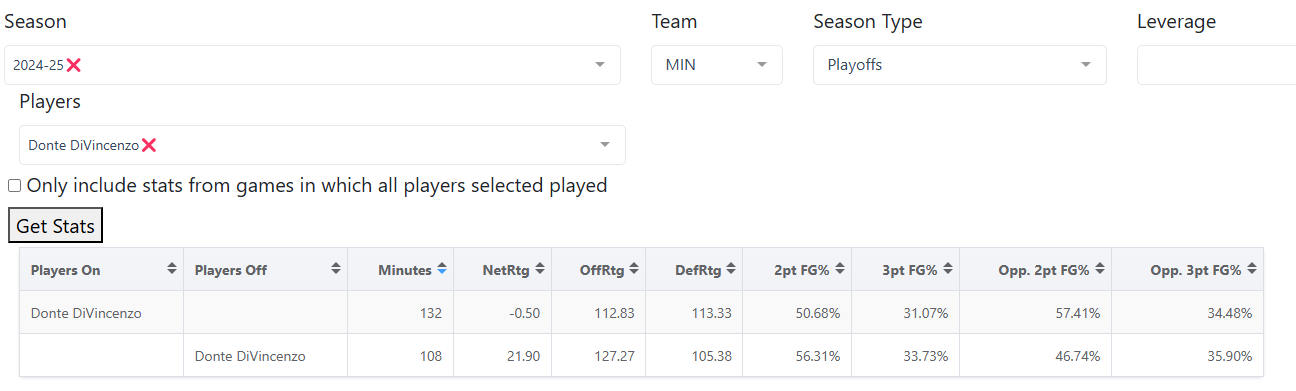1296x391 pixels.
Task: Sort by DefRtg column icon
Action: point(731,270)
